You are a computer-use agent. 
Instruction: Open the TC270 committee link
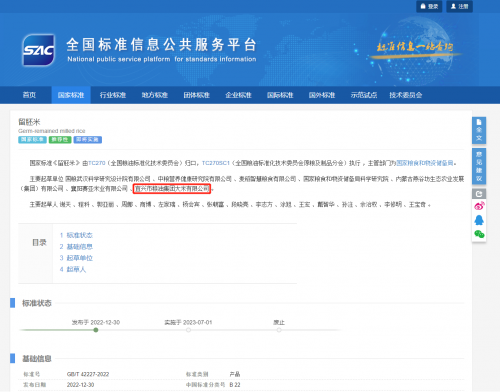tap(97, 163)
